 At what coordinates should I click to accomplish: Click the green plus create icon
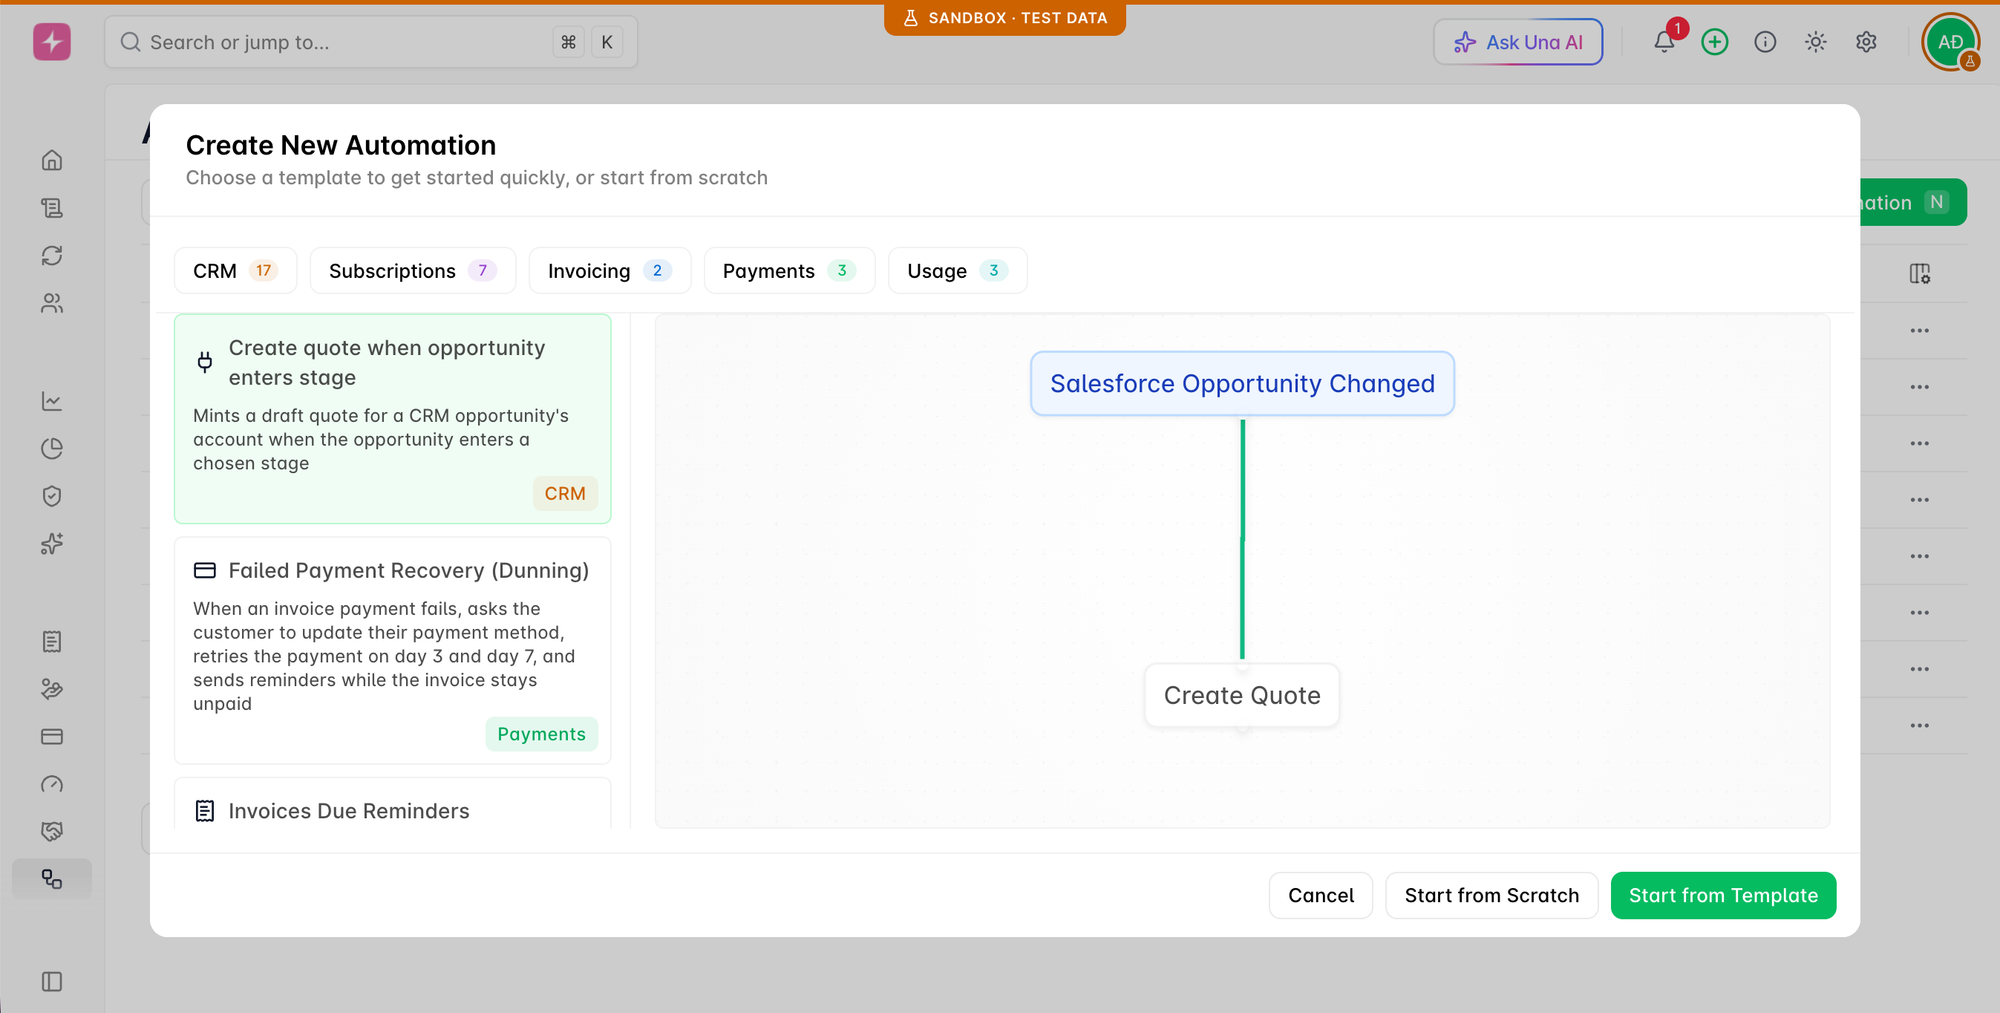pyautogui.click(x=1715, y=42)
